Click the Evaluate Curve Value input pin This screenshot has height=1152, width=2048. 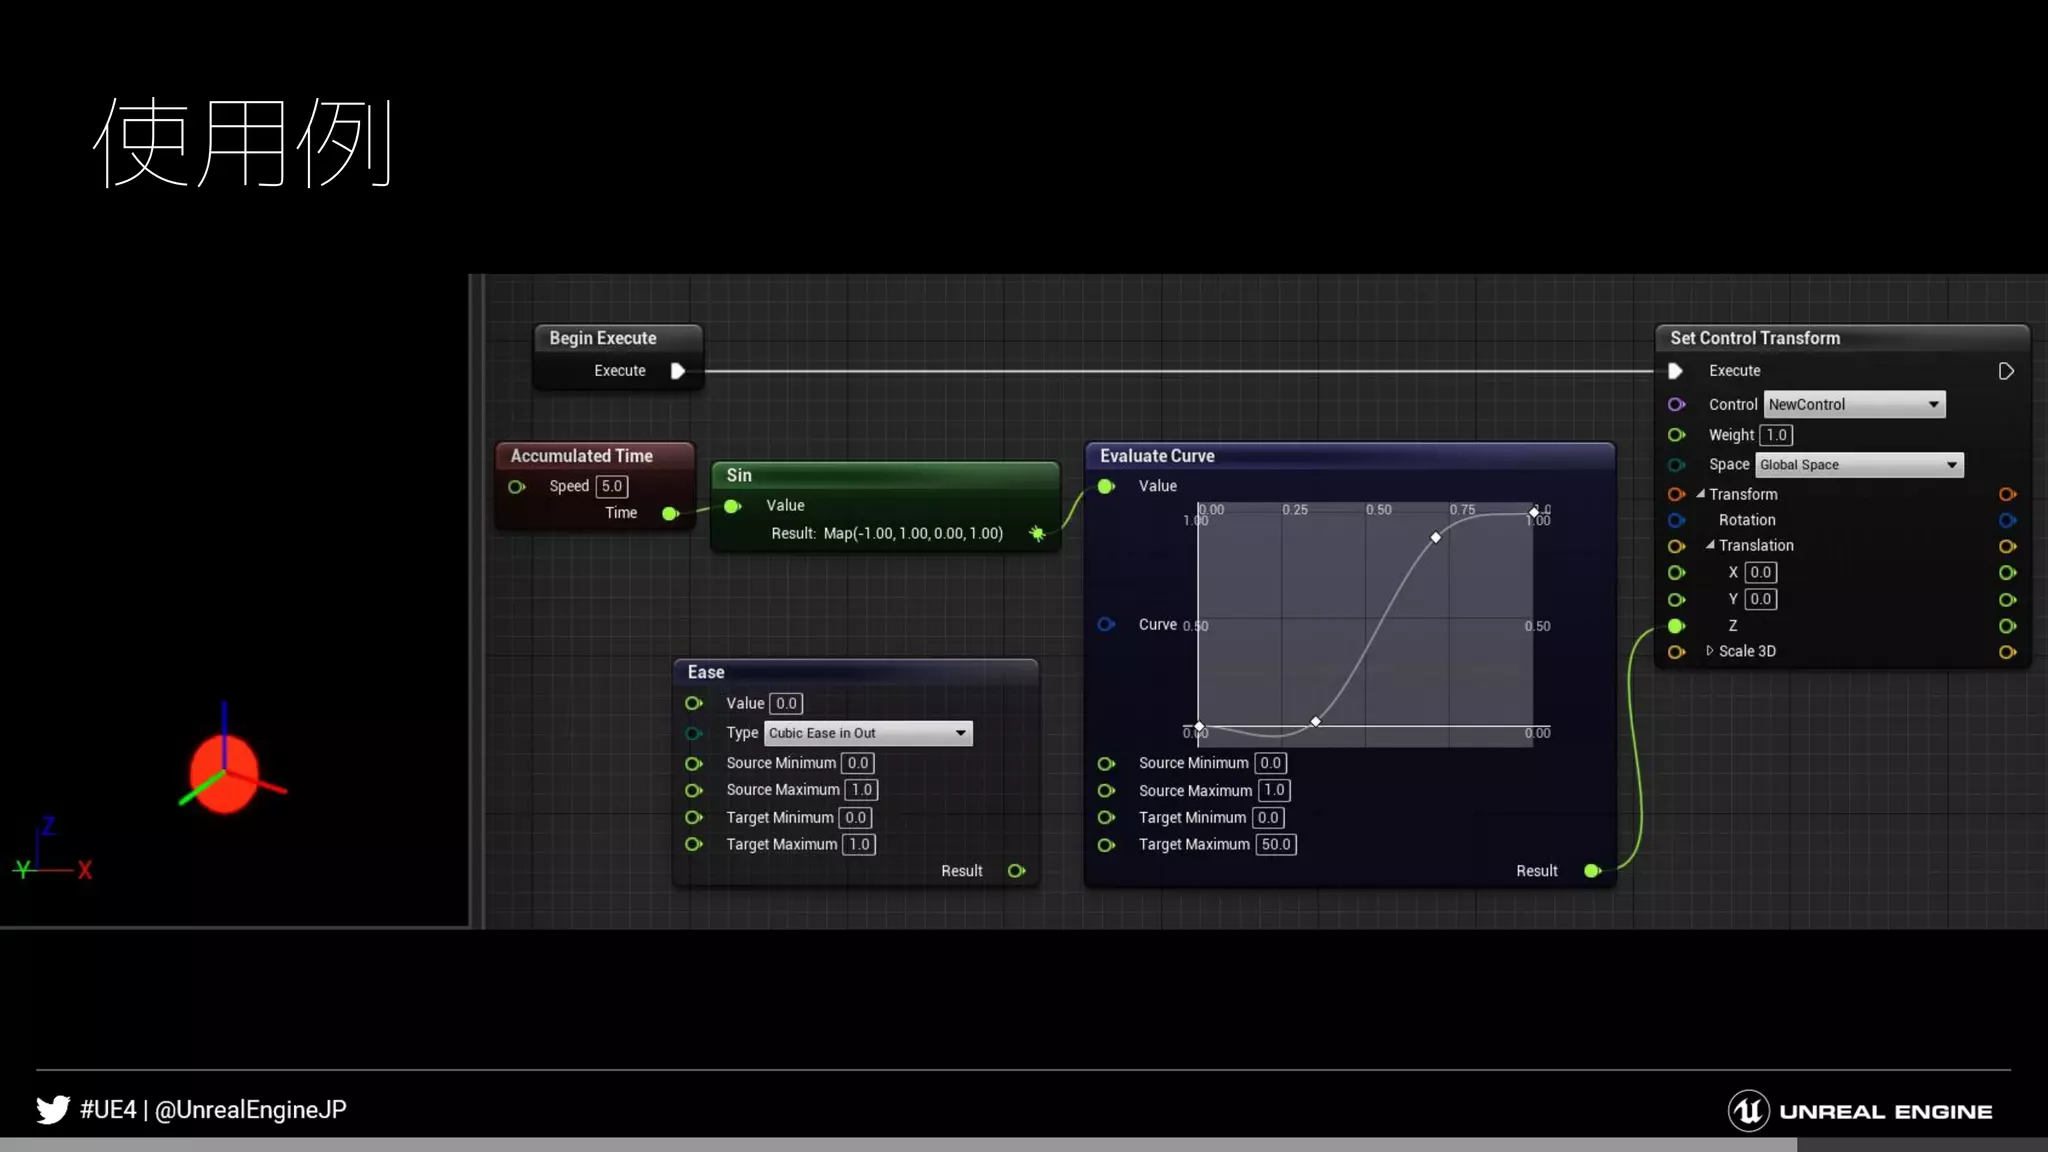coord(1106,486)
